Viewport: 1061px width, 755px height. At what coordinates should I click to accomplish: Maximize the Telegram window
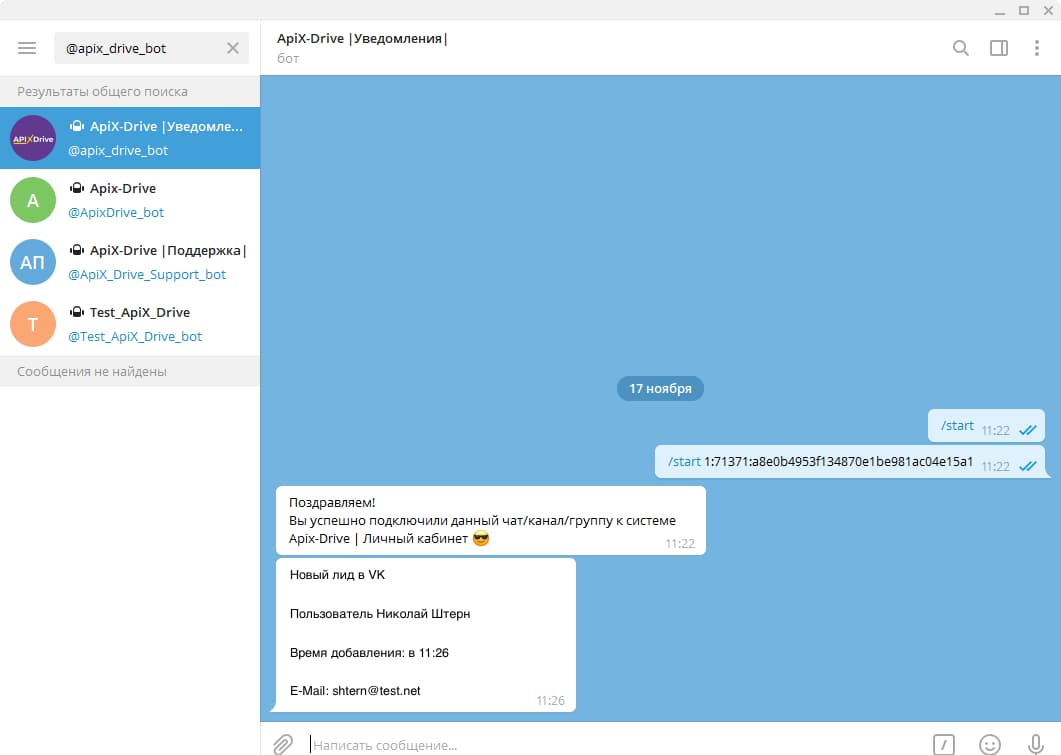(x=1024, y=10)
